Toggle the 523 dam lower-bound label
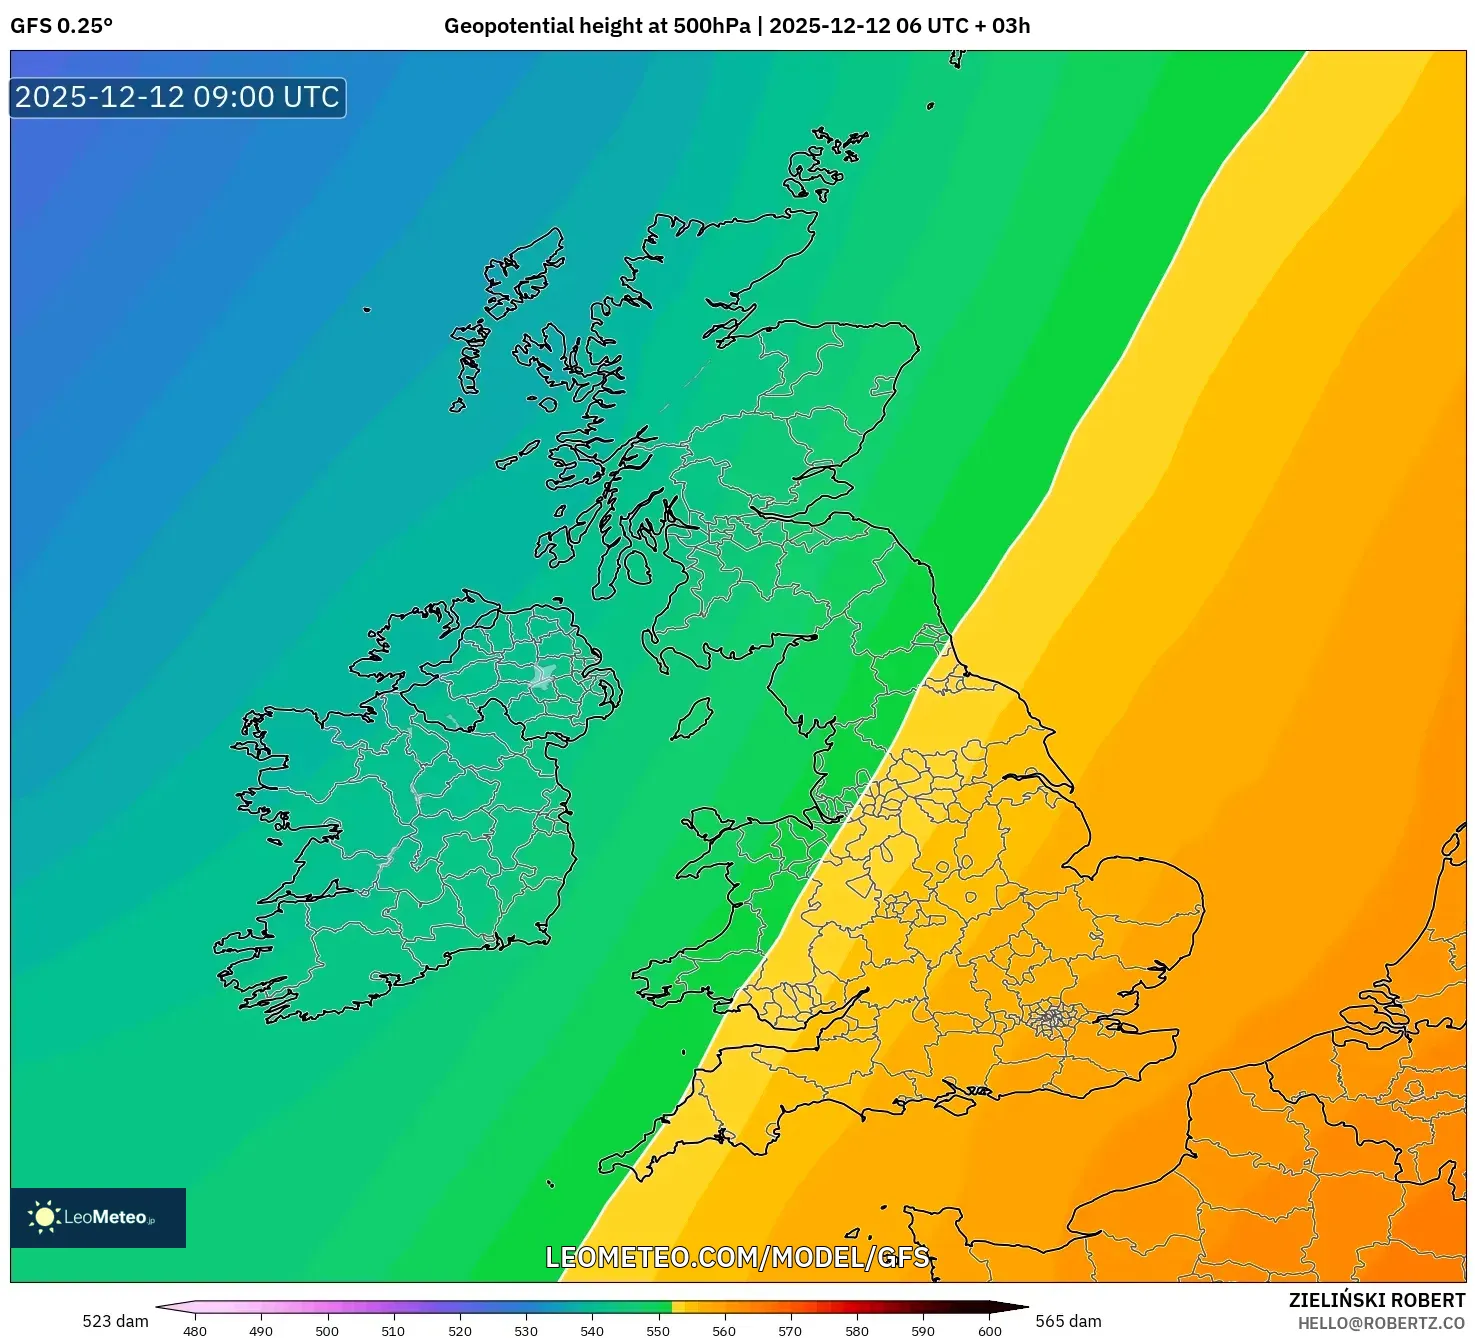Image resolution: width=1475 pixels, height=1338 pixels. coord(115,1321)
